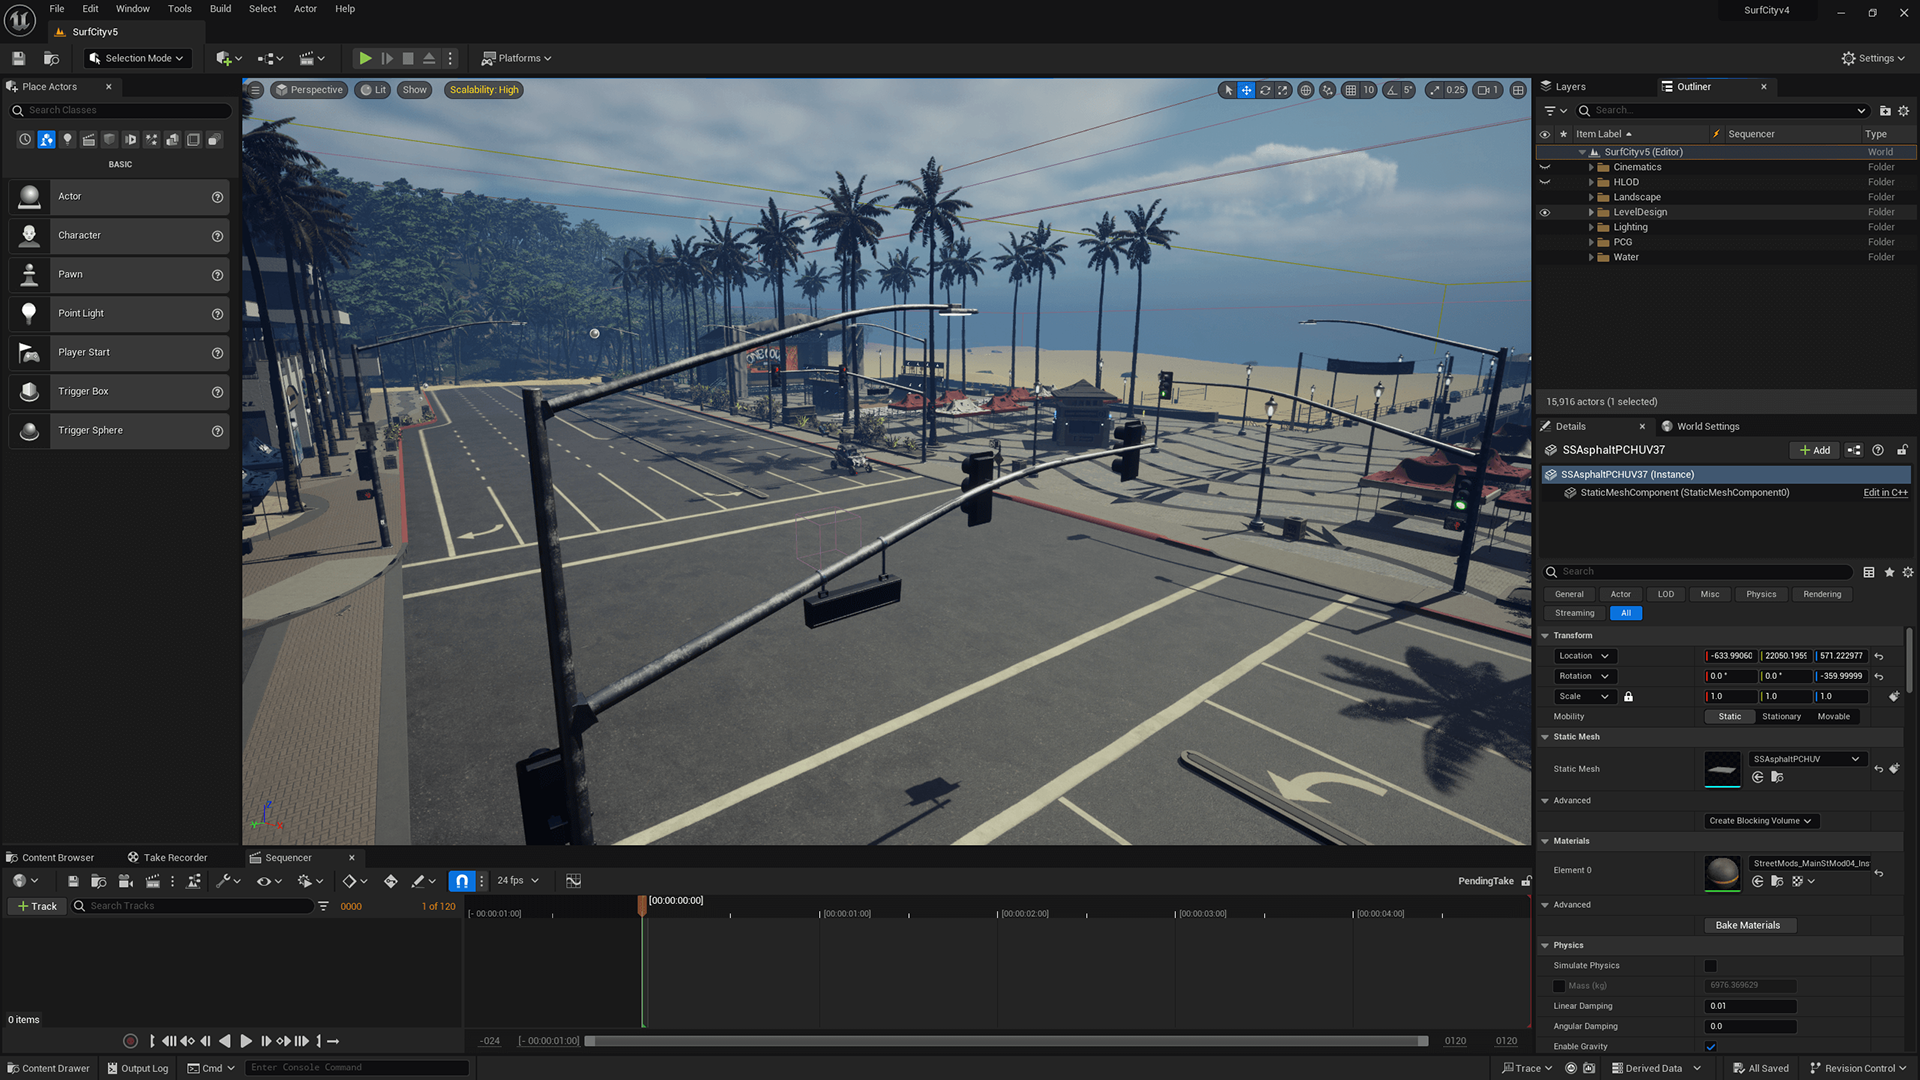Open the 24 fps frame rate dropdown
Image resolution: width=1920 pixels, height=1080 pixels.
[x=518, y=881]
